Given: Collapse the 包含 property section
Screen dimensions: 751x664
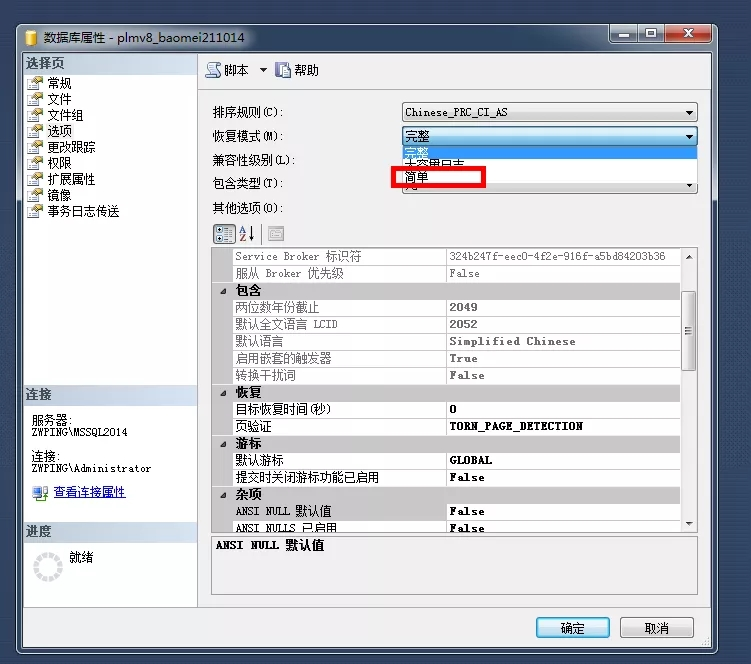Looking at the screenshot, I should tap(223, 291).
